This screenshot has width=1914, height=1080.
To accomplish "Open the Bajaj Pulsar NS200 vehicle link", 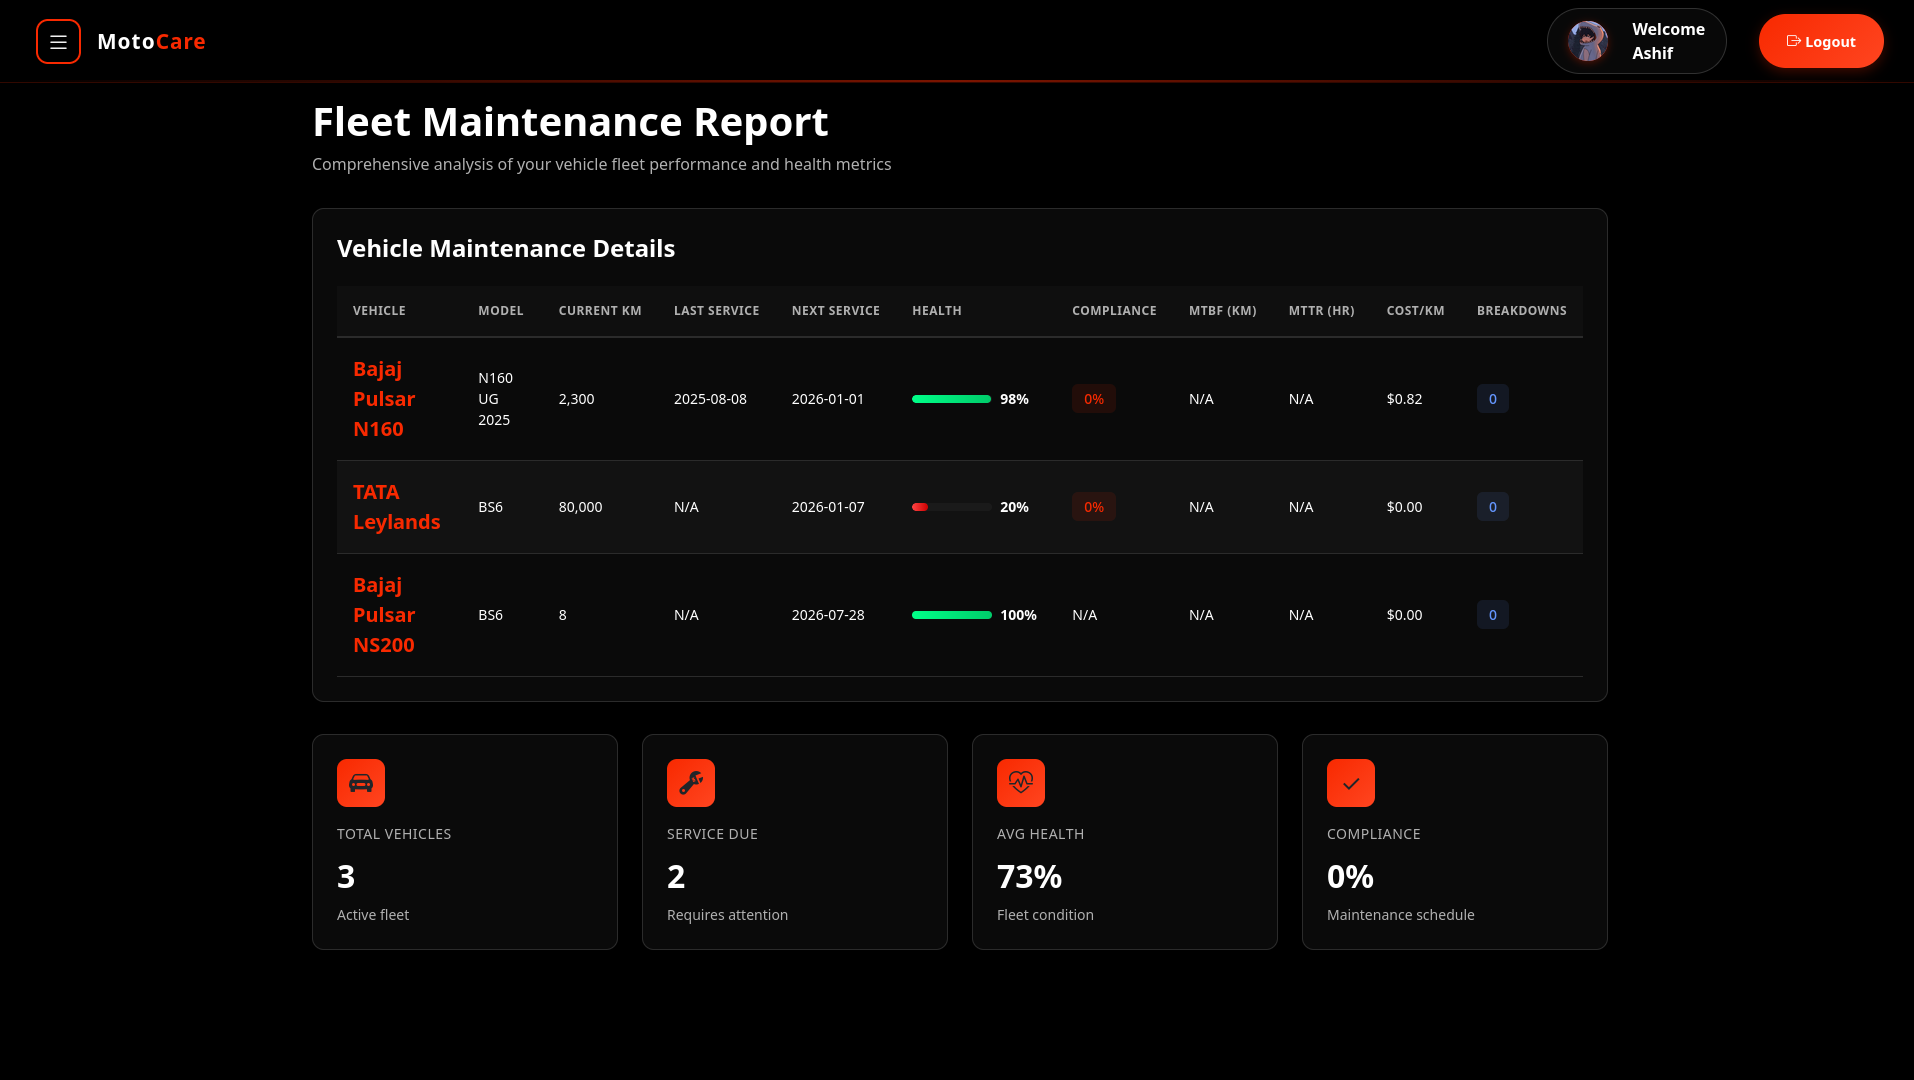I will click(384, 615).
